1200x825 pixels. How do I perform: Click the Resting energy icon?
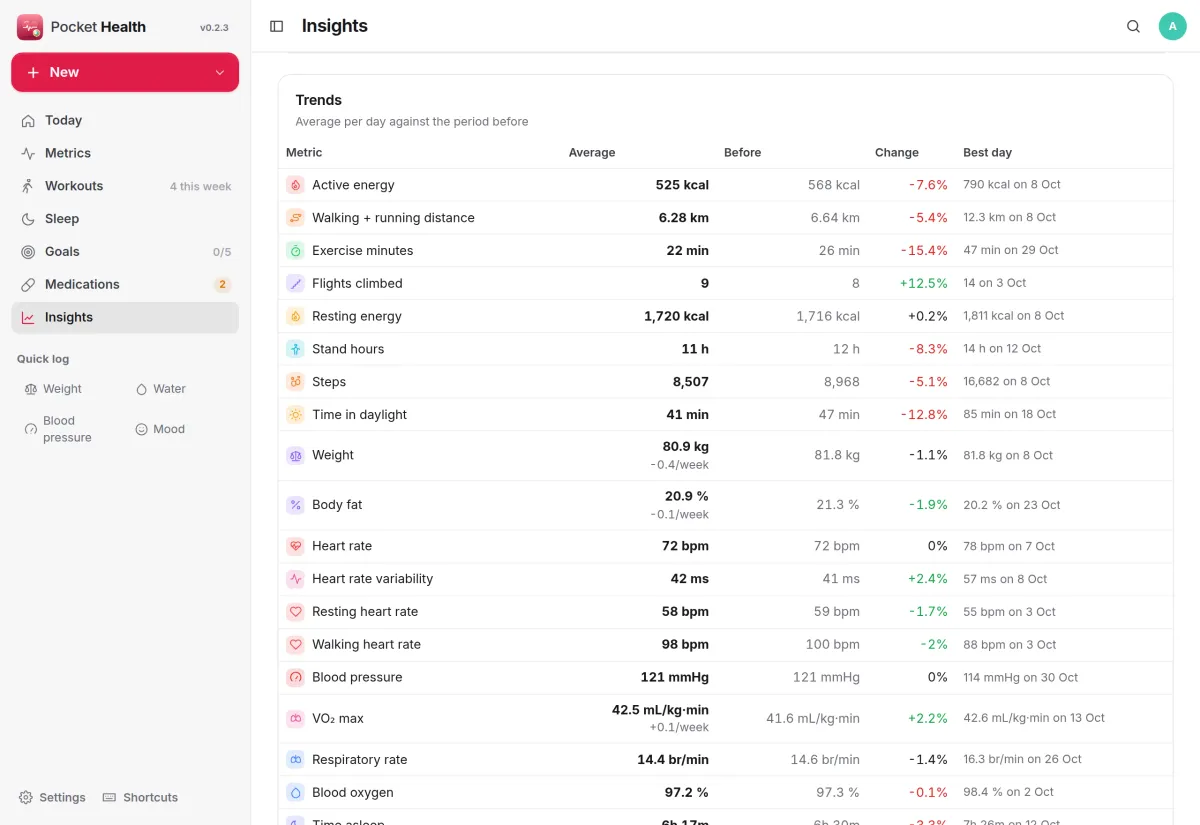click(x=295, y=316)
